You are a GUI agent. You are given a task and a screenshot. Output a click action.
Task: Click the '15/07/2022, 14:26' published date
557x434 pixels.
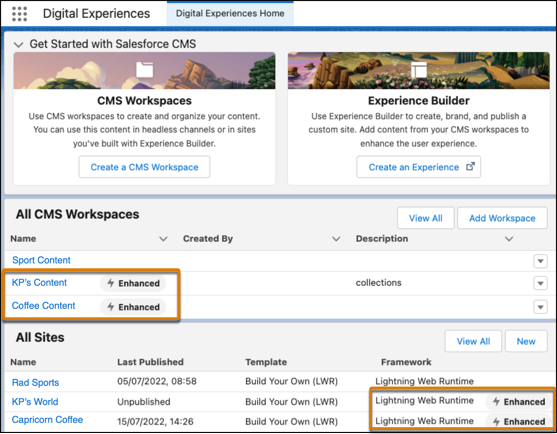point(155,422)
